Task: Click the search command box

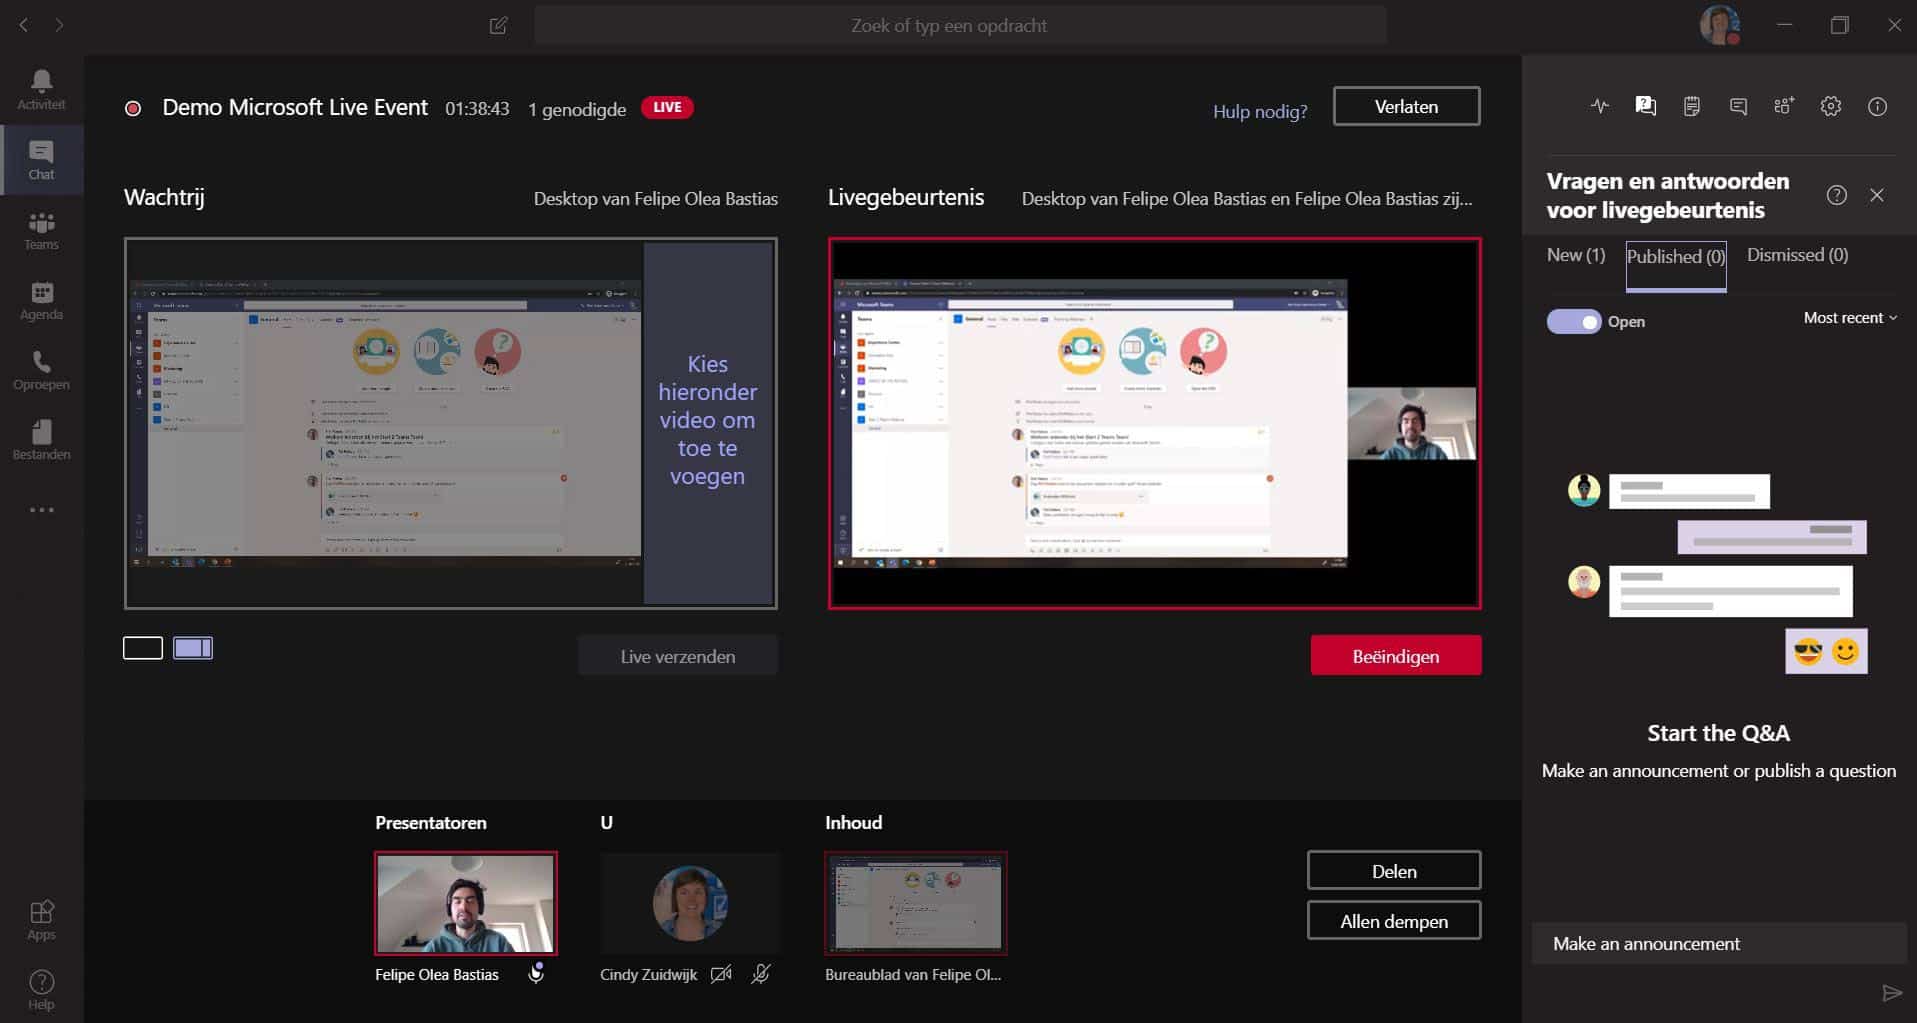Action: pos(960,25)
